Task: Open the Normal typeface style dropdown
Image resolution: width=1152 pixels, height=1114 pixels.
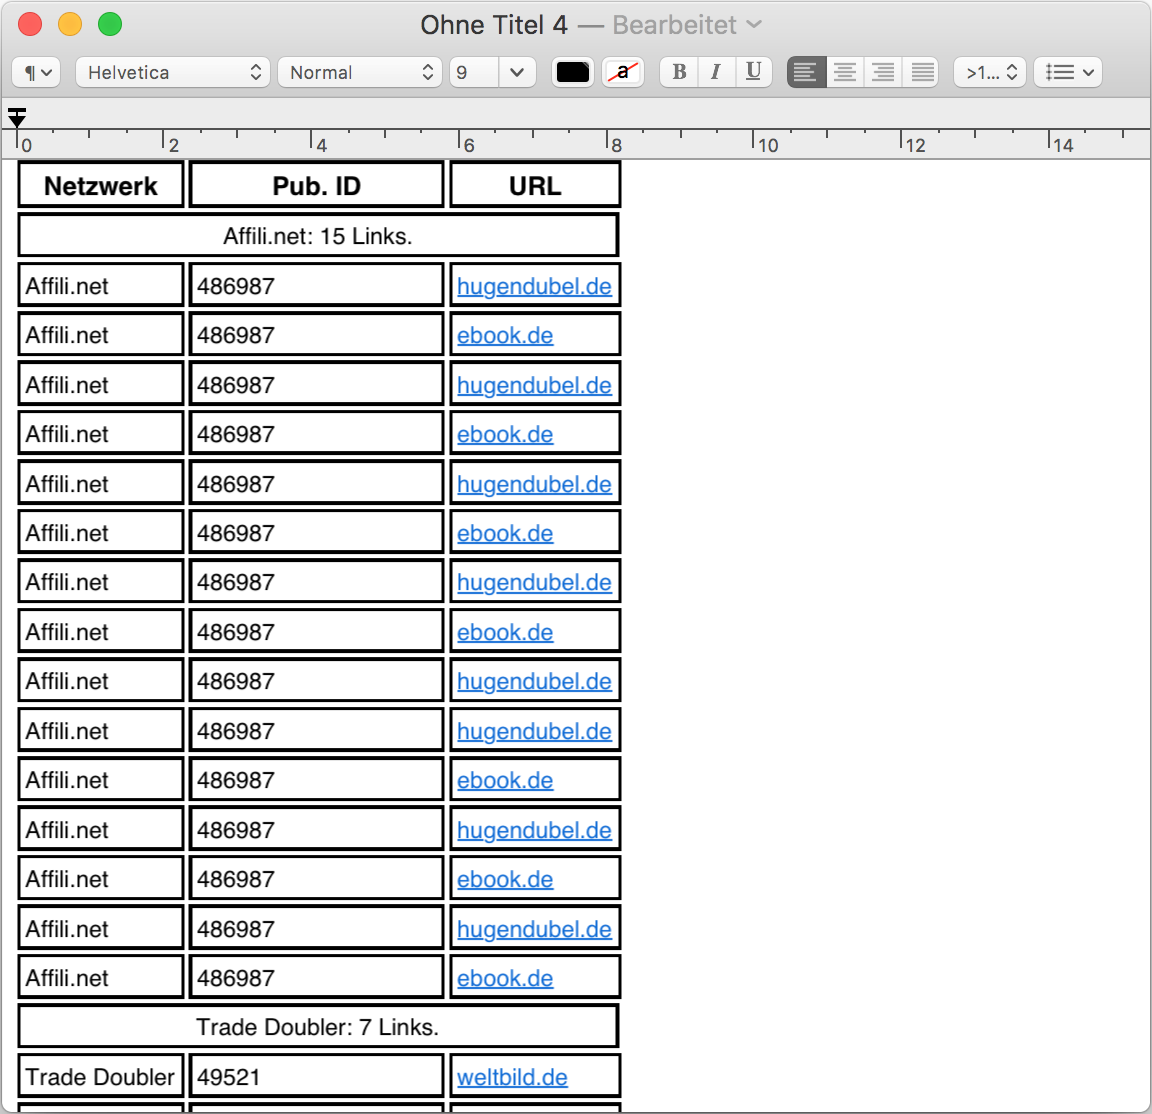Action: pos(360,72)
